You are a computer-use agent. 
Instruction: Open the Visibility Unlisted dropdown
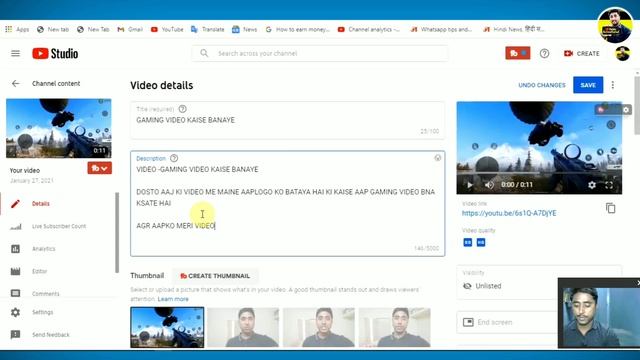[x=539, y=281]
